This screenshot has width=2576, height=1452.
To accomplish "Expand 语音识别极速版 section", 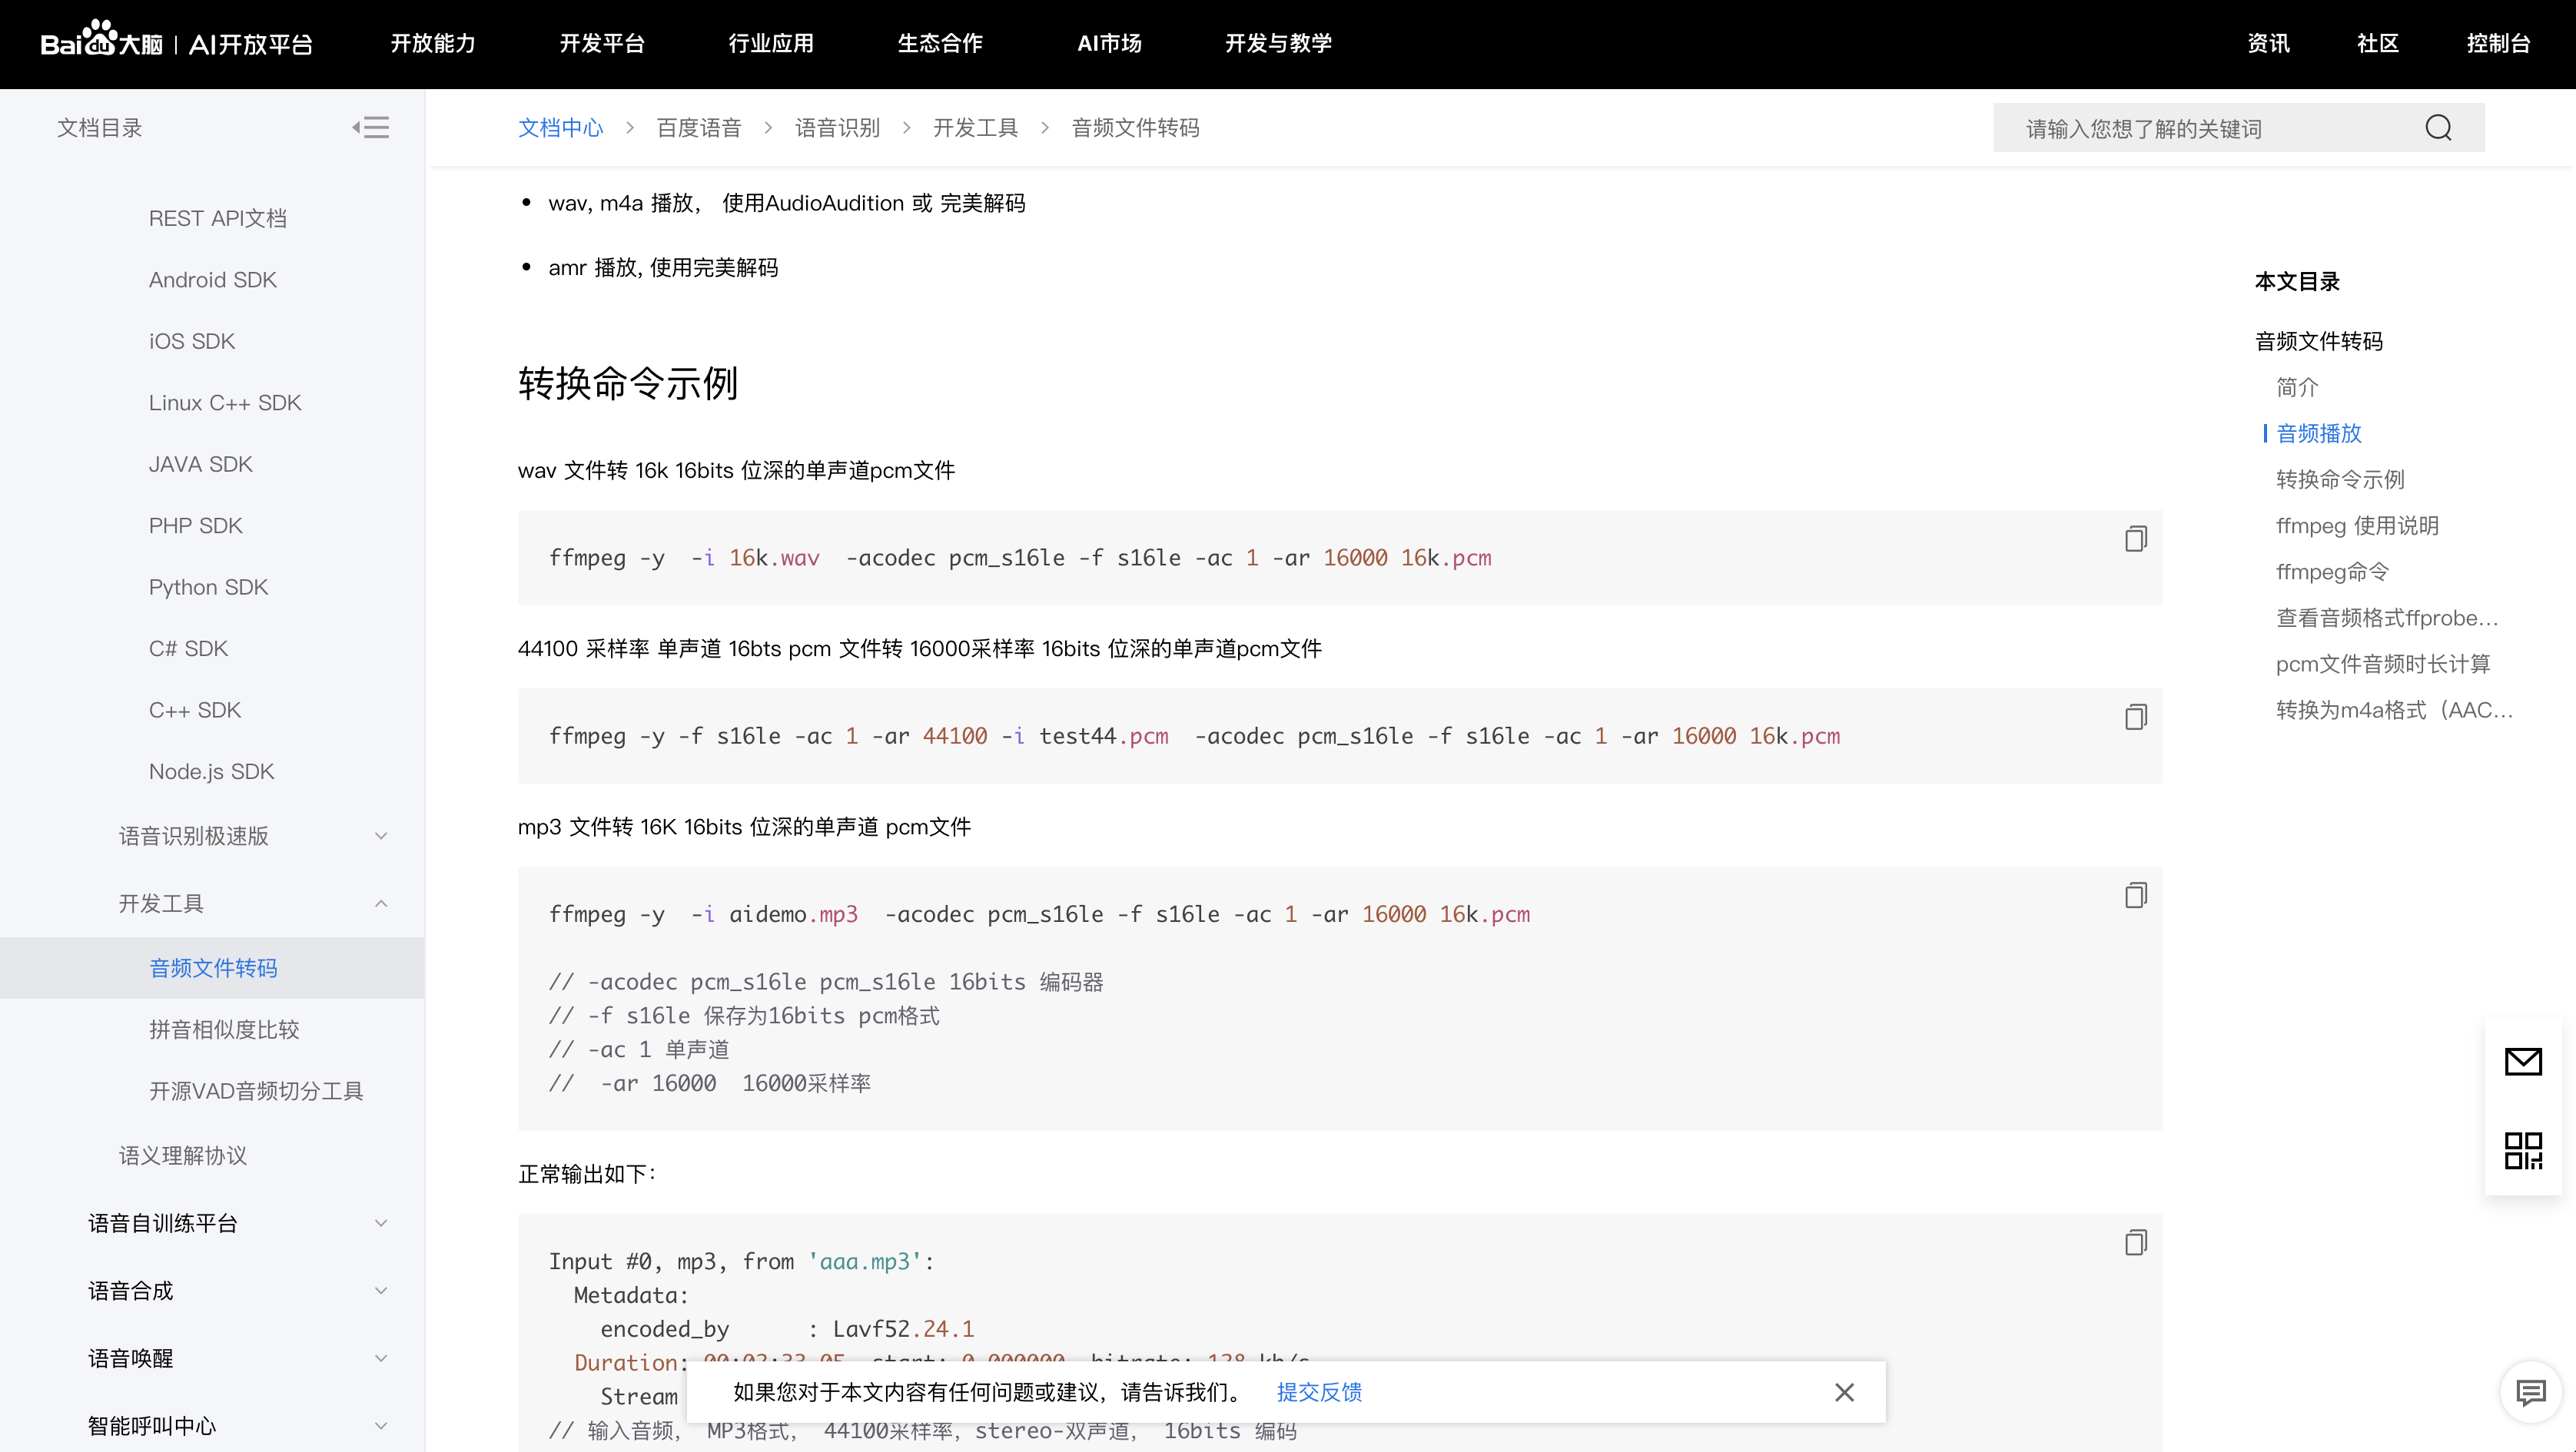I will tap(380, 836).
